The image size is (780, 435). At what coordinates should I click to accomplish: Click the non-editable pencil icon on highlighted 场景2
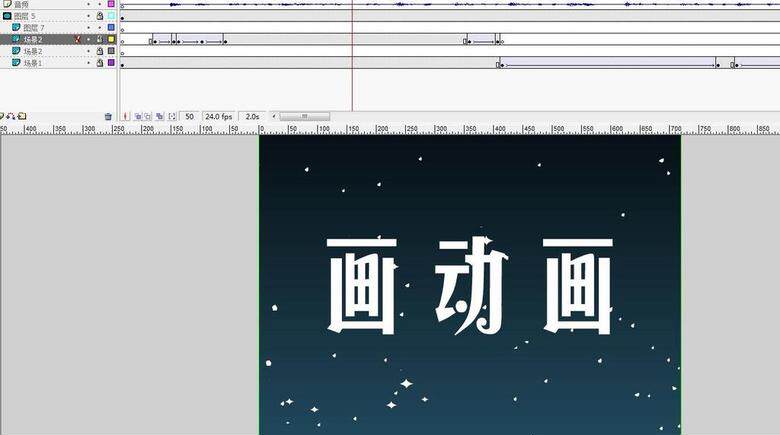tap(78, 39)
